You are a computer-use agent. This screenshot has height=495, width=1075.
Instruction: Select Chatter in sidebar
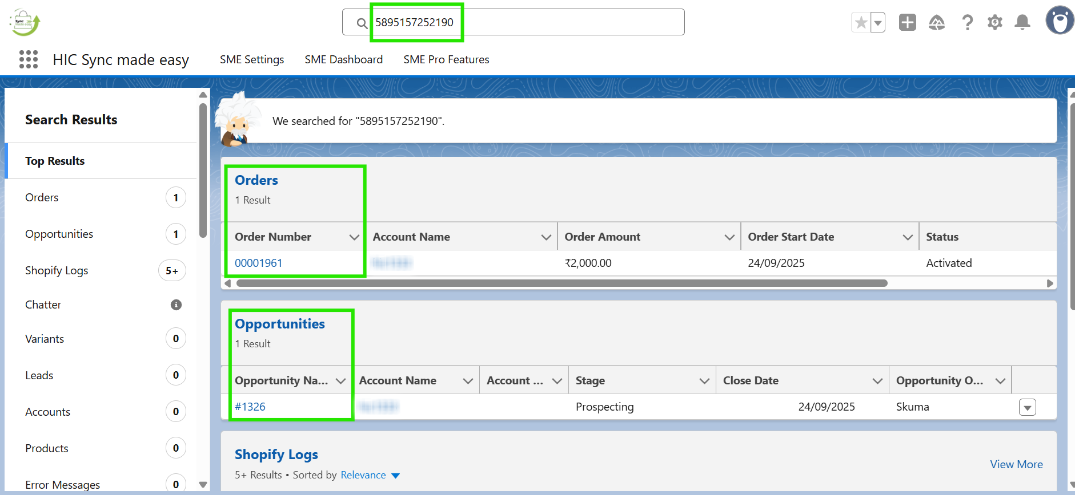101,304
